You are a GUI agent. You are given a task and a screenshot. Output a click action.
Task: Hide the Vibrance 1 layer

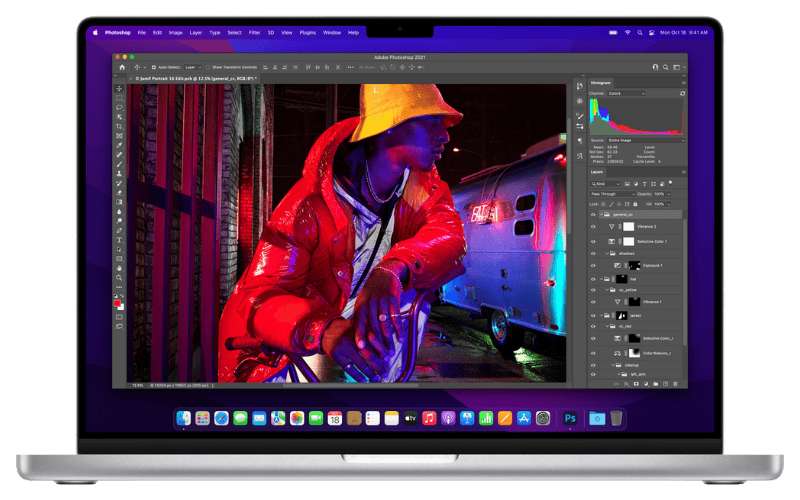(x=593, y=302)
